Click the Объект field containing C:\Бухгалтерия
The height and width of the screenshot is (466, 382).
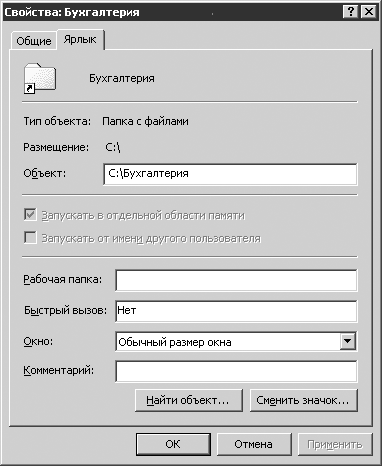(x=230, y=174)
